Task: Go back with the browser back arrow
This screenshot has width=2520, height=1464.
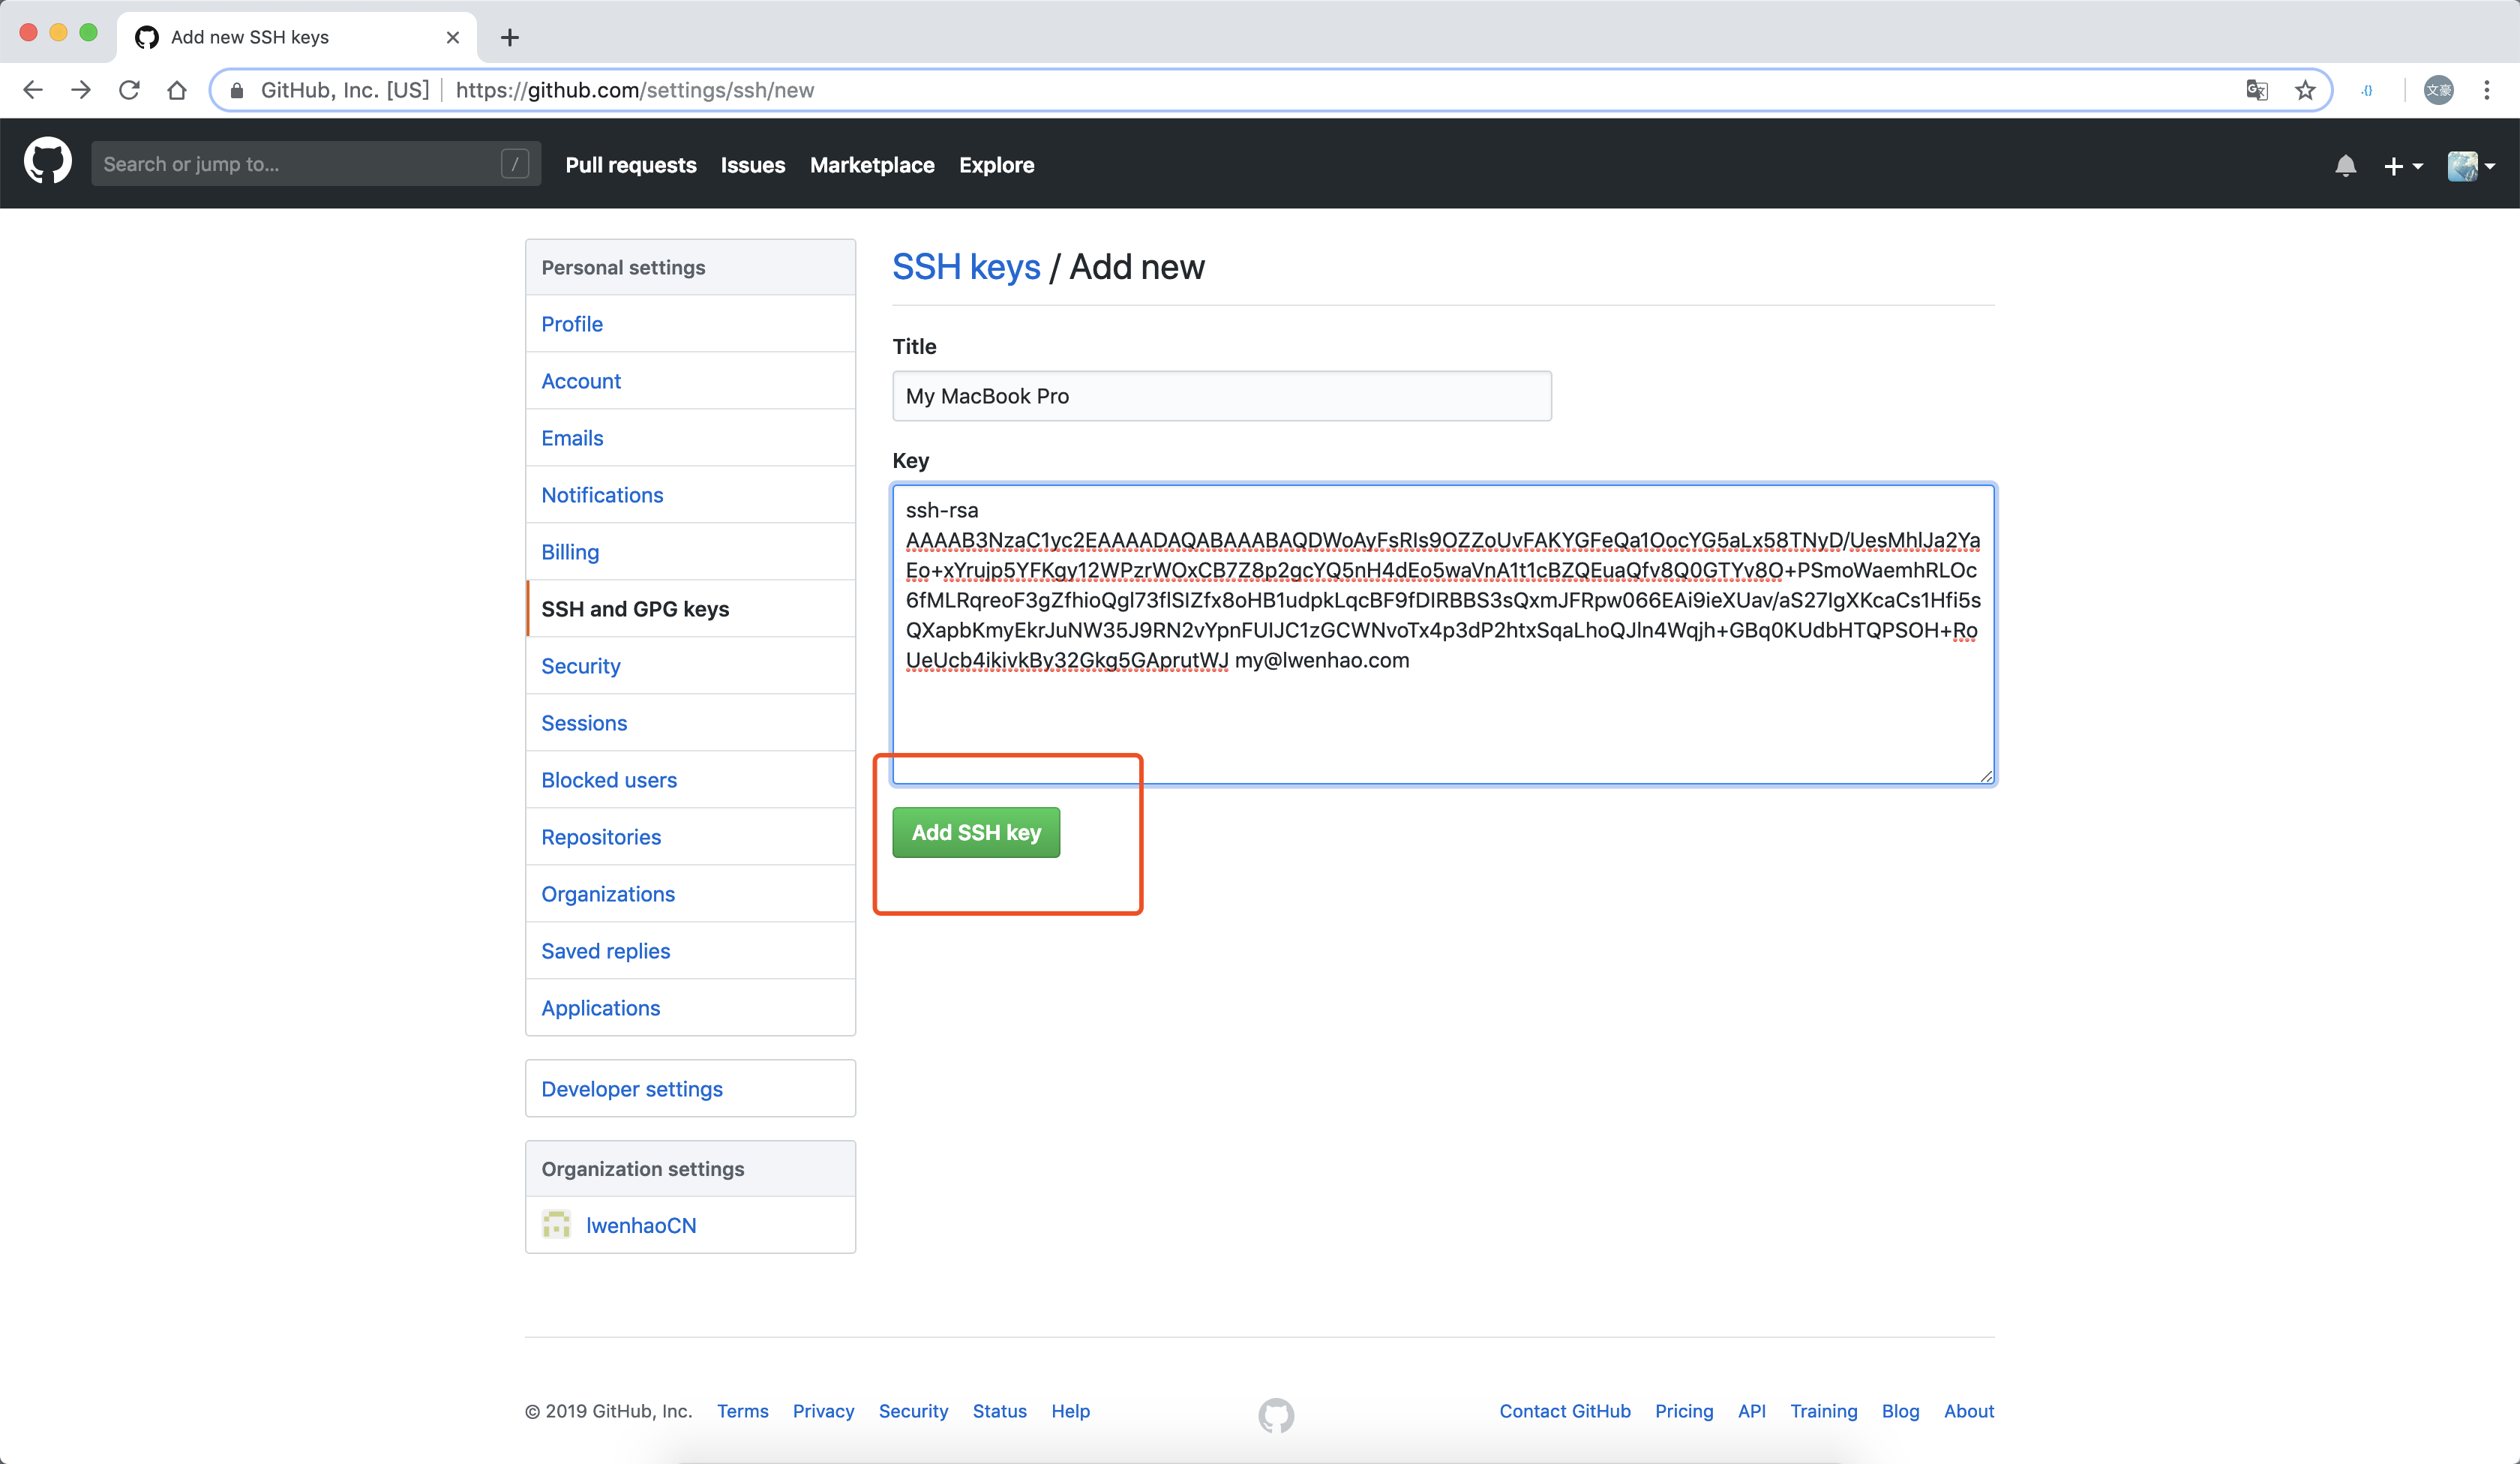Action: [x=32, y=90]
